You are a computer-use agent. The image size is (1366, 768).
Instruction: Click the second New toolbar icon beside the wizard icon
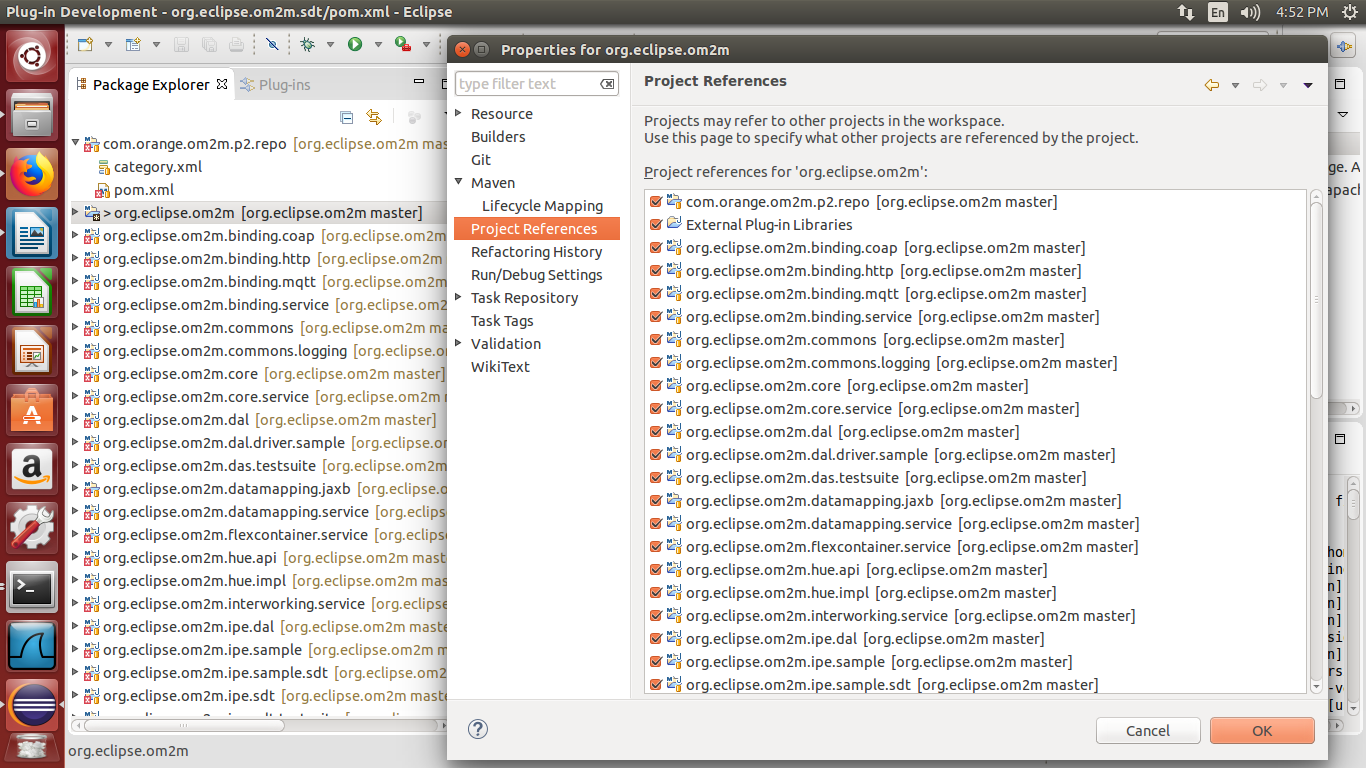[133, 44]
